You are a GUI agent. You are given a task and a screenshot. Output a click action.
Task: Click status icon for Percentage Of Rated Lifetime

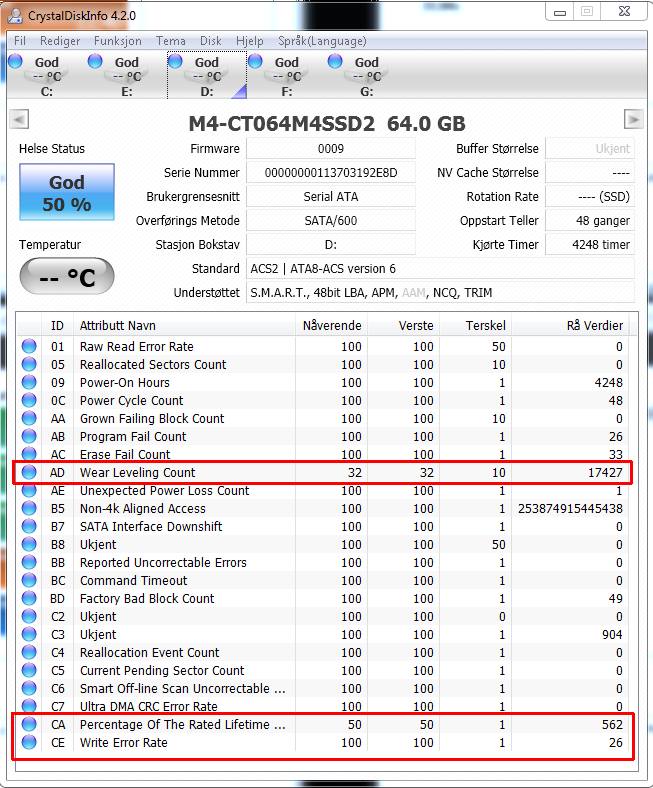29,724
